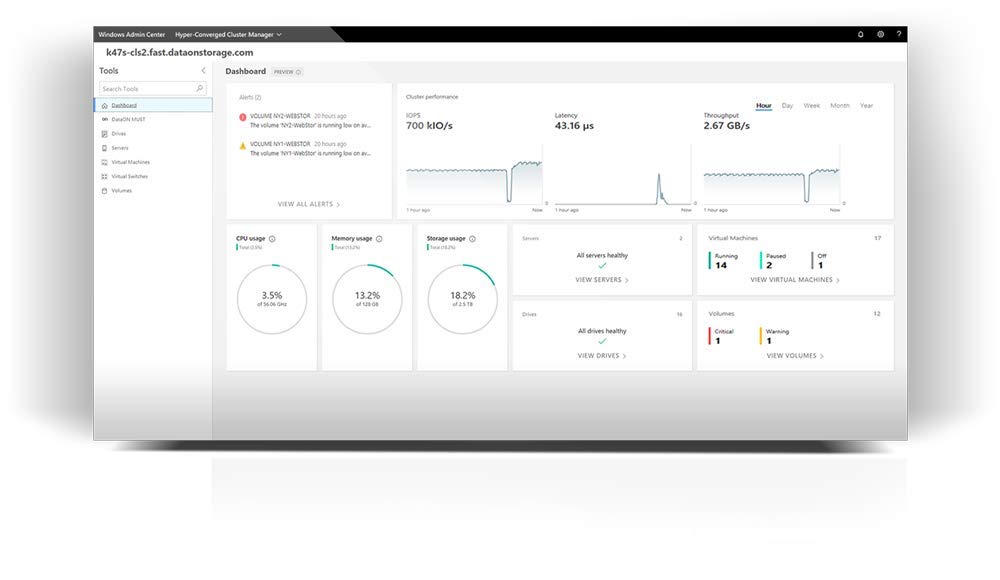1000x580 pixels.
Task: Open the Servers tool
Action: tap(153, 148)
